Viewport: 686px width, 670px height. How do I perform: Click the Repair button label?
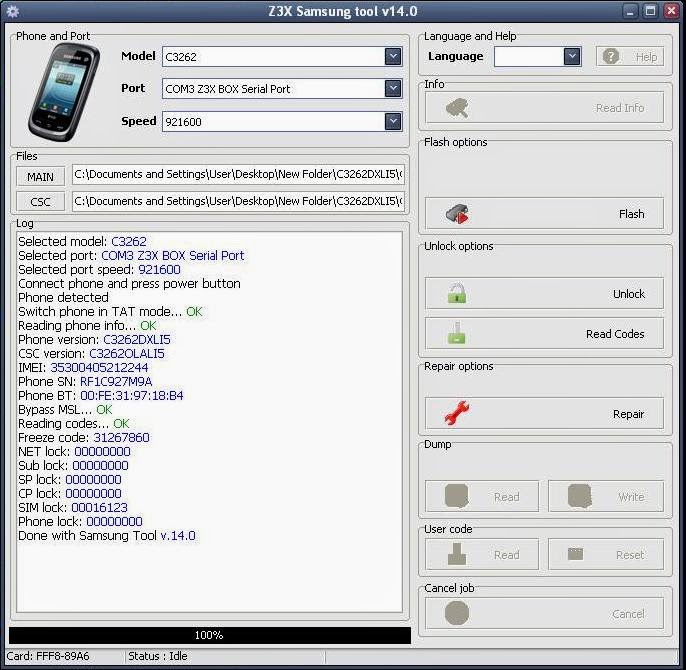629,414
